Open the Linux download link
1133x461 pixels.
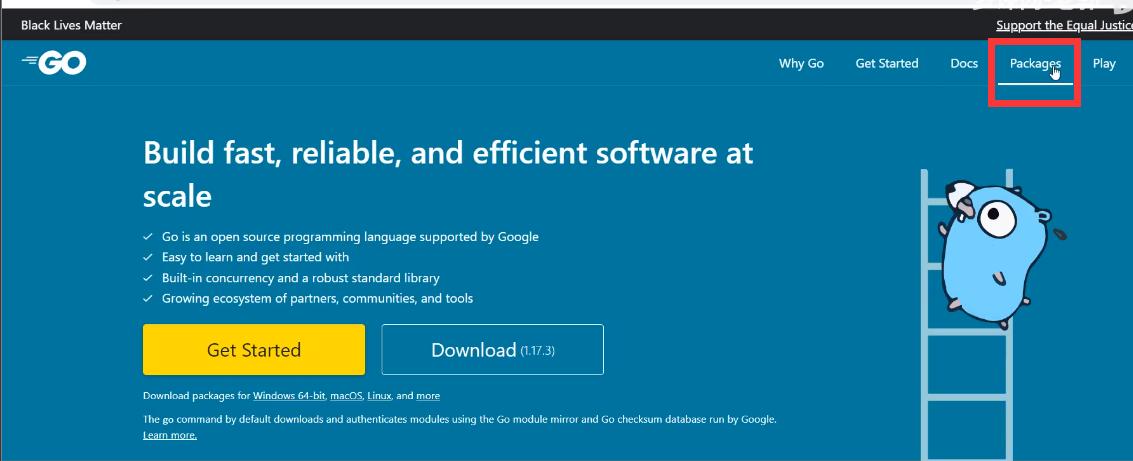(x=379, y=396)
